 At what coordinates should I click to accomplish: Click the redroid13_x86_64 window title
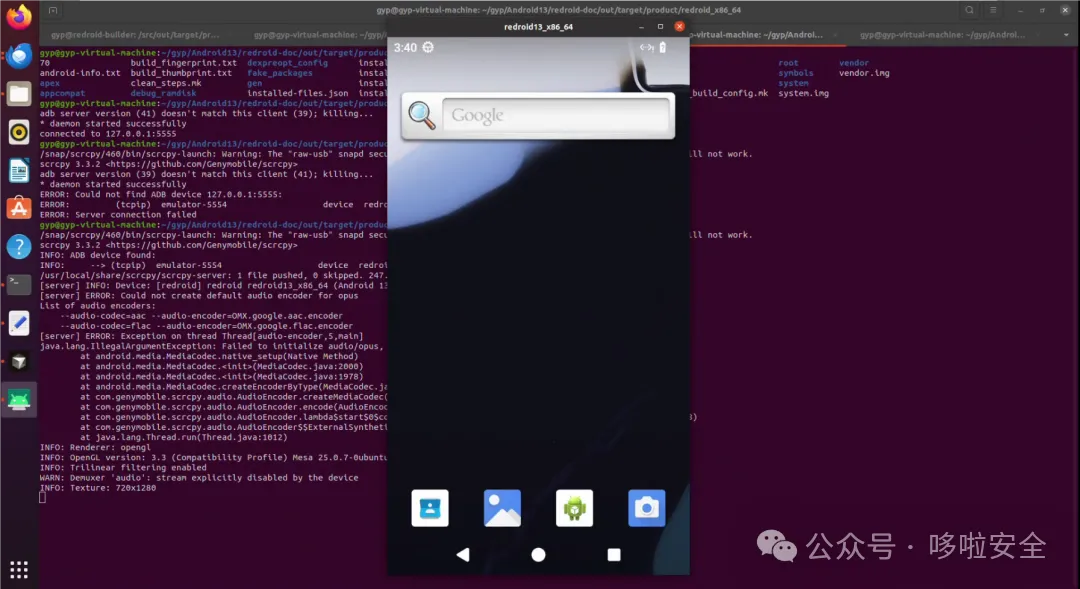point(538,27)
